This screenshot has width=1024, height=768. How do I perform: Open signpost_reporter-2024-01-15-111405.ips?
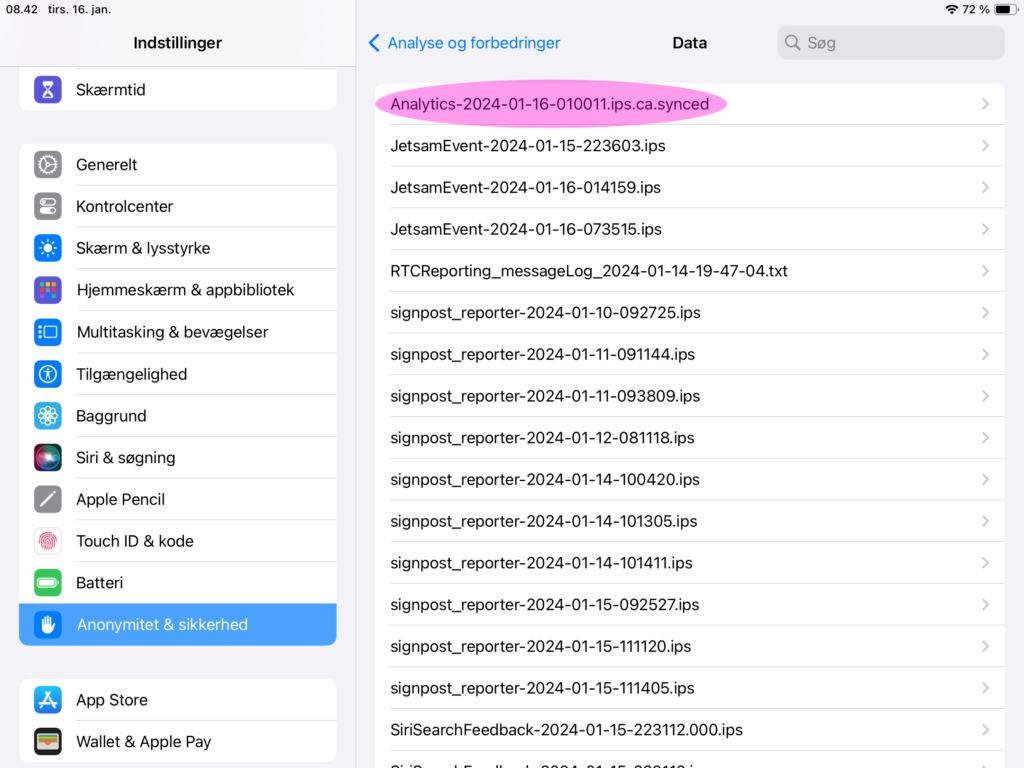tap(690, 688)
